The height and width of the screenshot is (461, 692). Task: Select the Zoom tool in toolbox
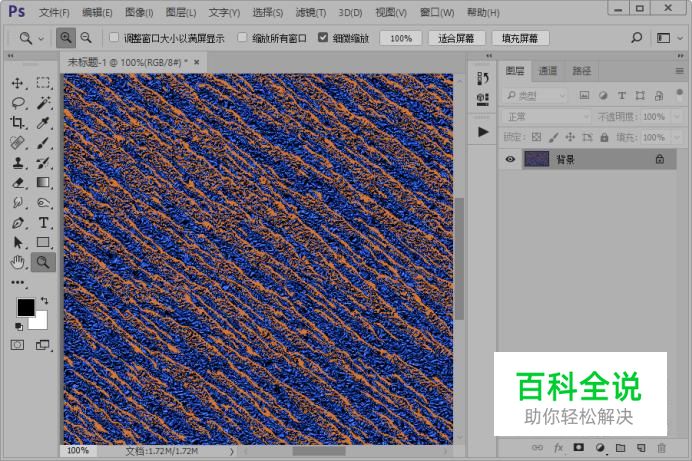point(43,262)
